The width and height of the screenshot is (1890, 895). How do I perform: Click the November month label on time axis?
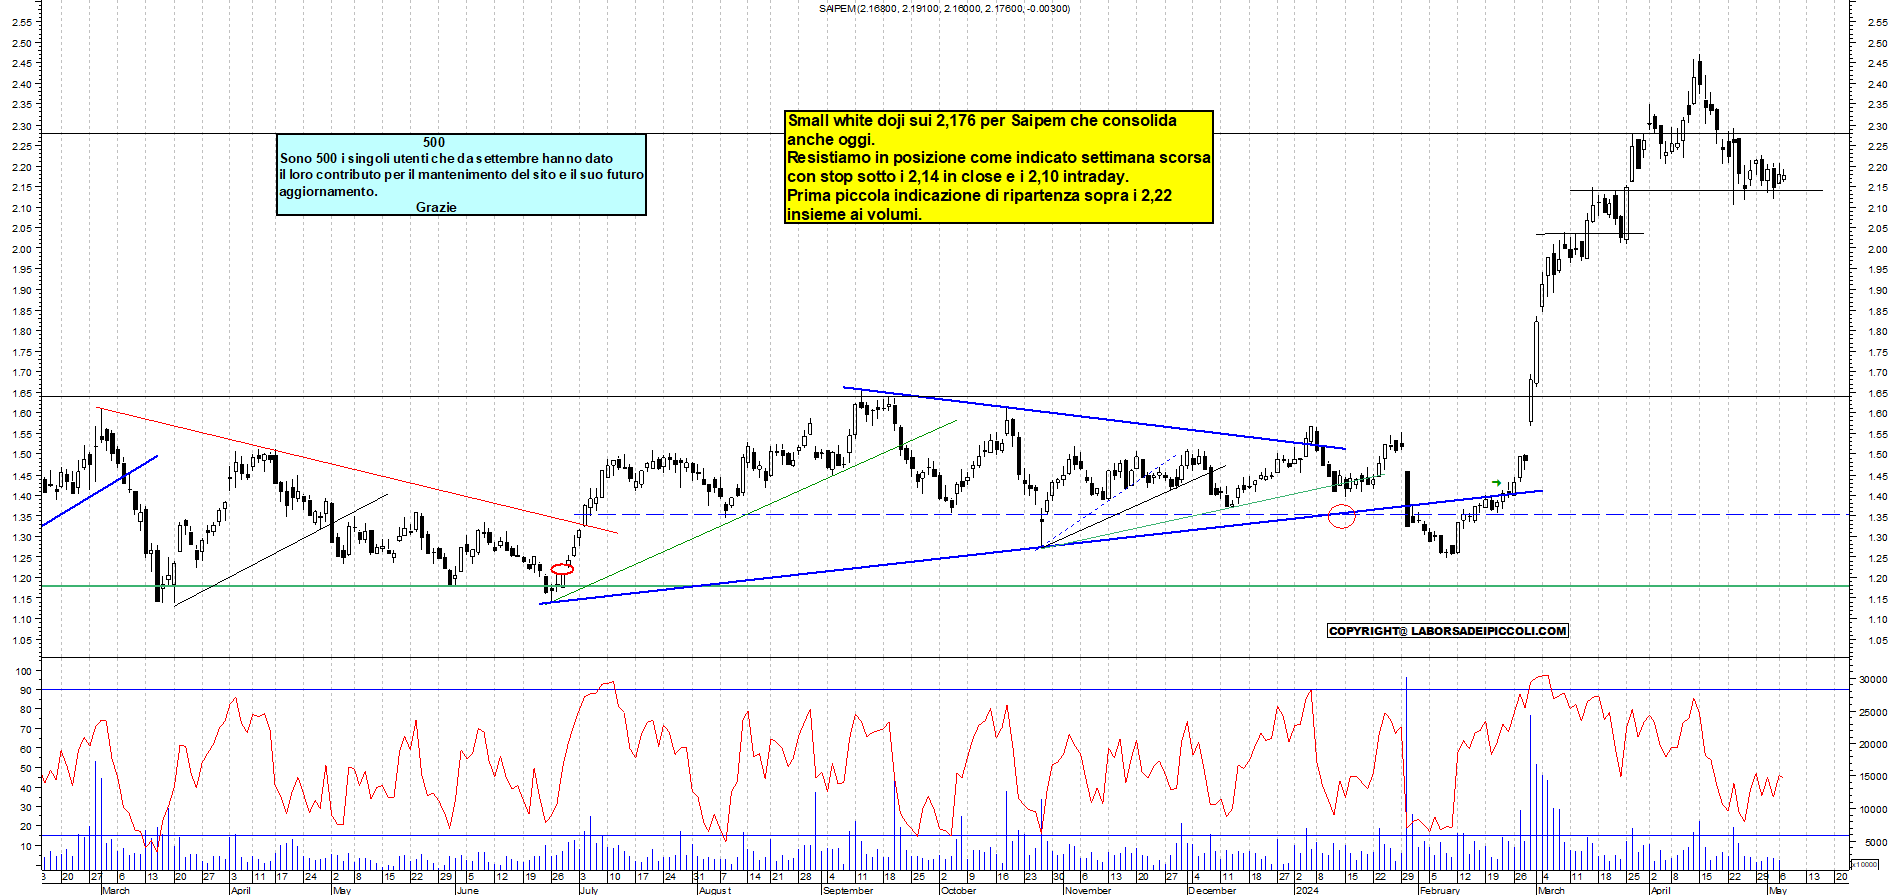1088,890
